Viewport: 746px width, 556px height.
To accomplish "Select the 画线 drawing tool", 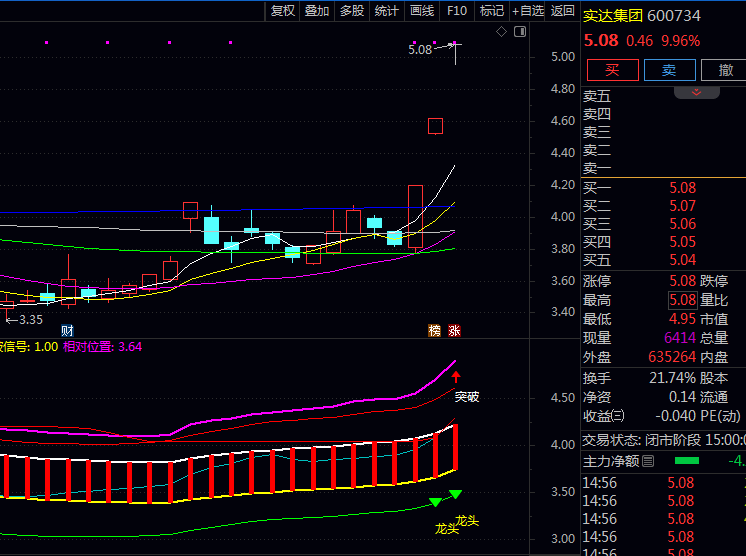I will click(422, 11).
